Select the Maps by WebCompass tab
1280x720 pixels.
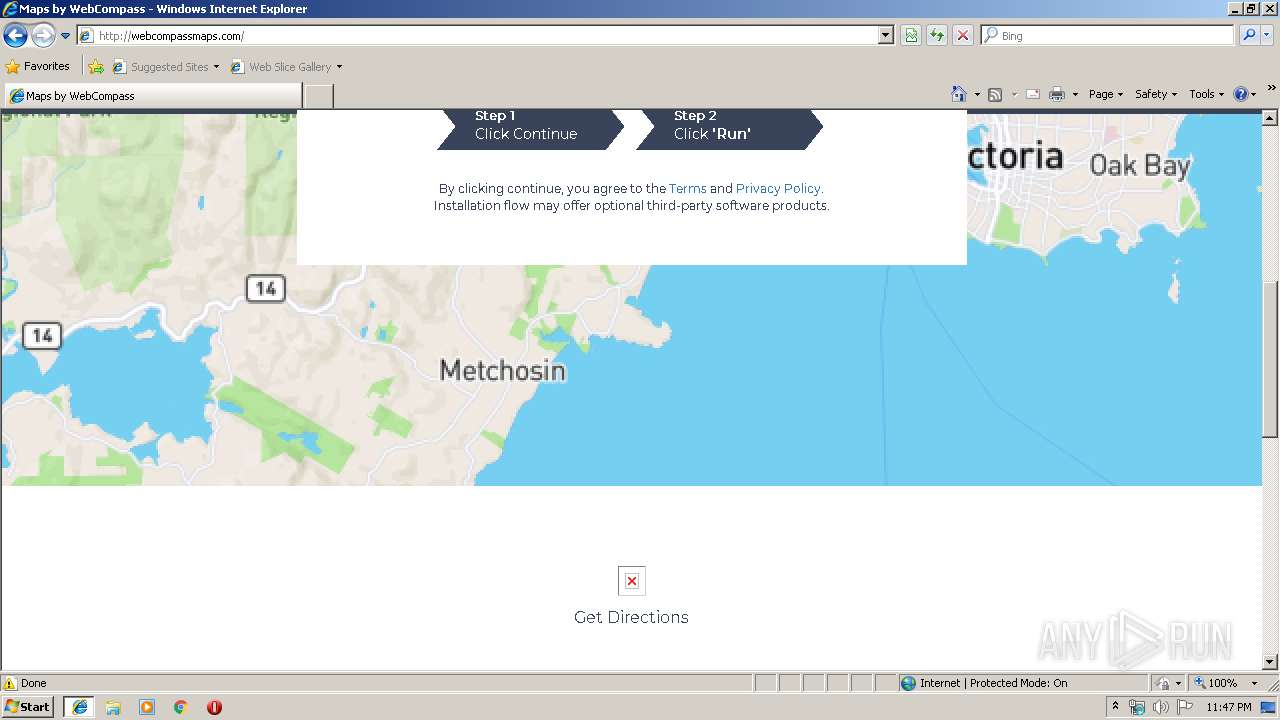pos(153,96)
